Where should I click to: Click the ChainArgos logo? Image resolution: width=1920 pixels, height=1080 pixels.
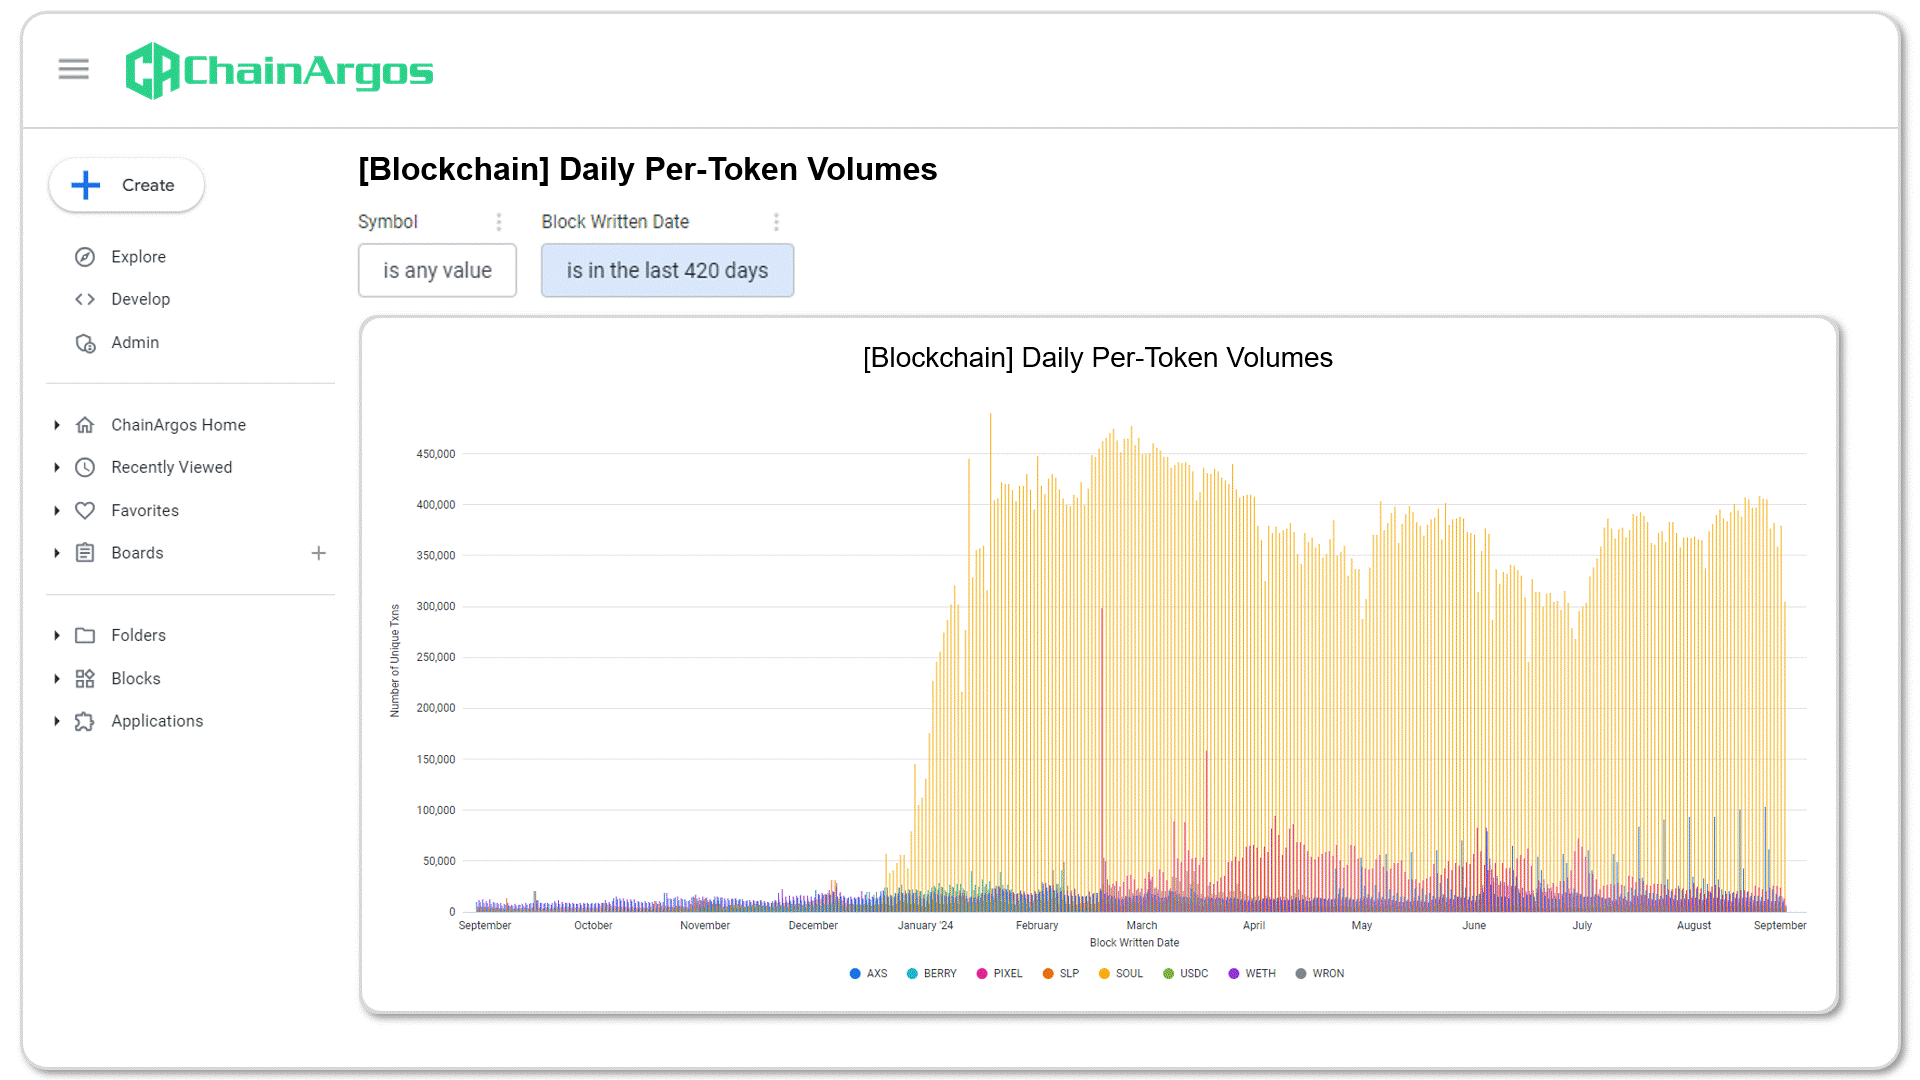coord(279,71)
